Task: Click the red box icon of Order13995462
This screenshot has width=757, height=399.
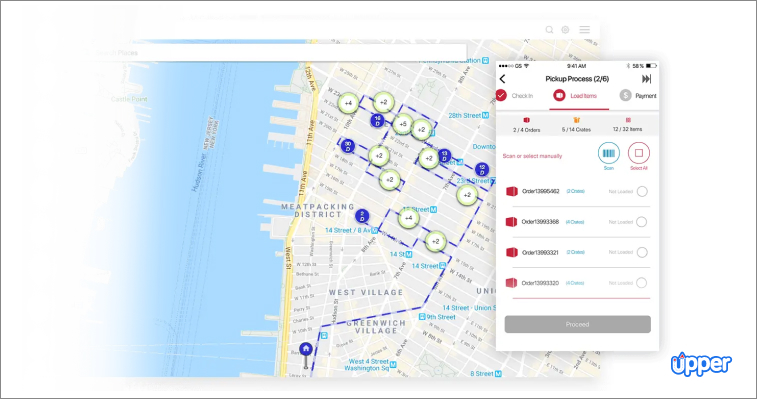Action: click(x=512, y=191)
